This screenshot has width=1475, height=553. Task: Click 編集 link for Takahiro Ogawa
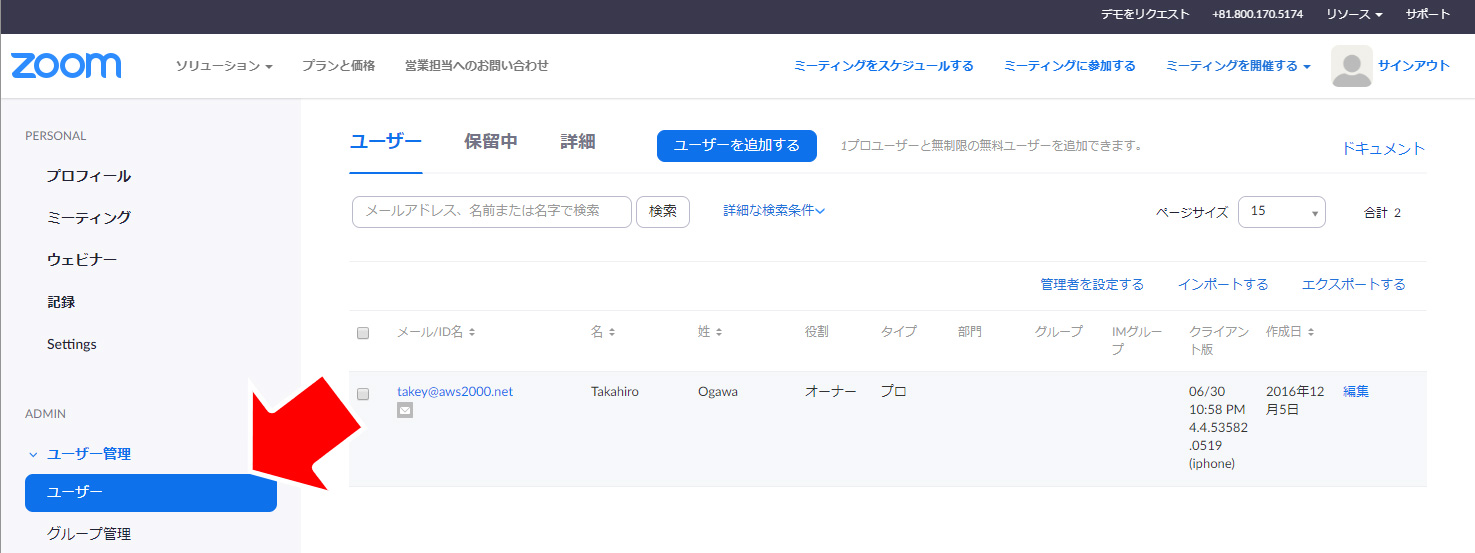pyautogui.click(x=1356, y=392)
